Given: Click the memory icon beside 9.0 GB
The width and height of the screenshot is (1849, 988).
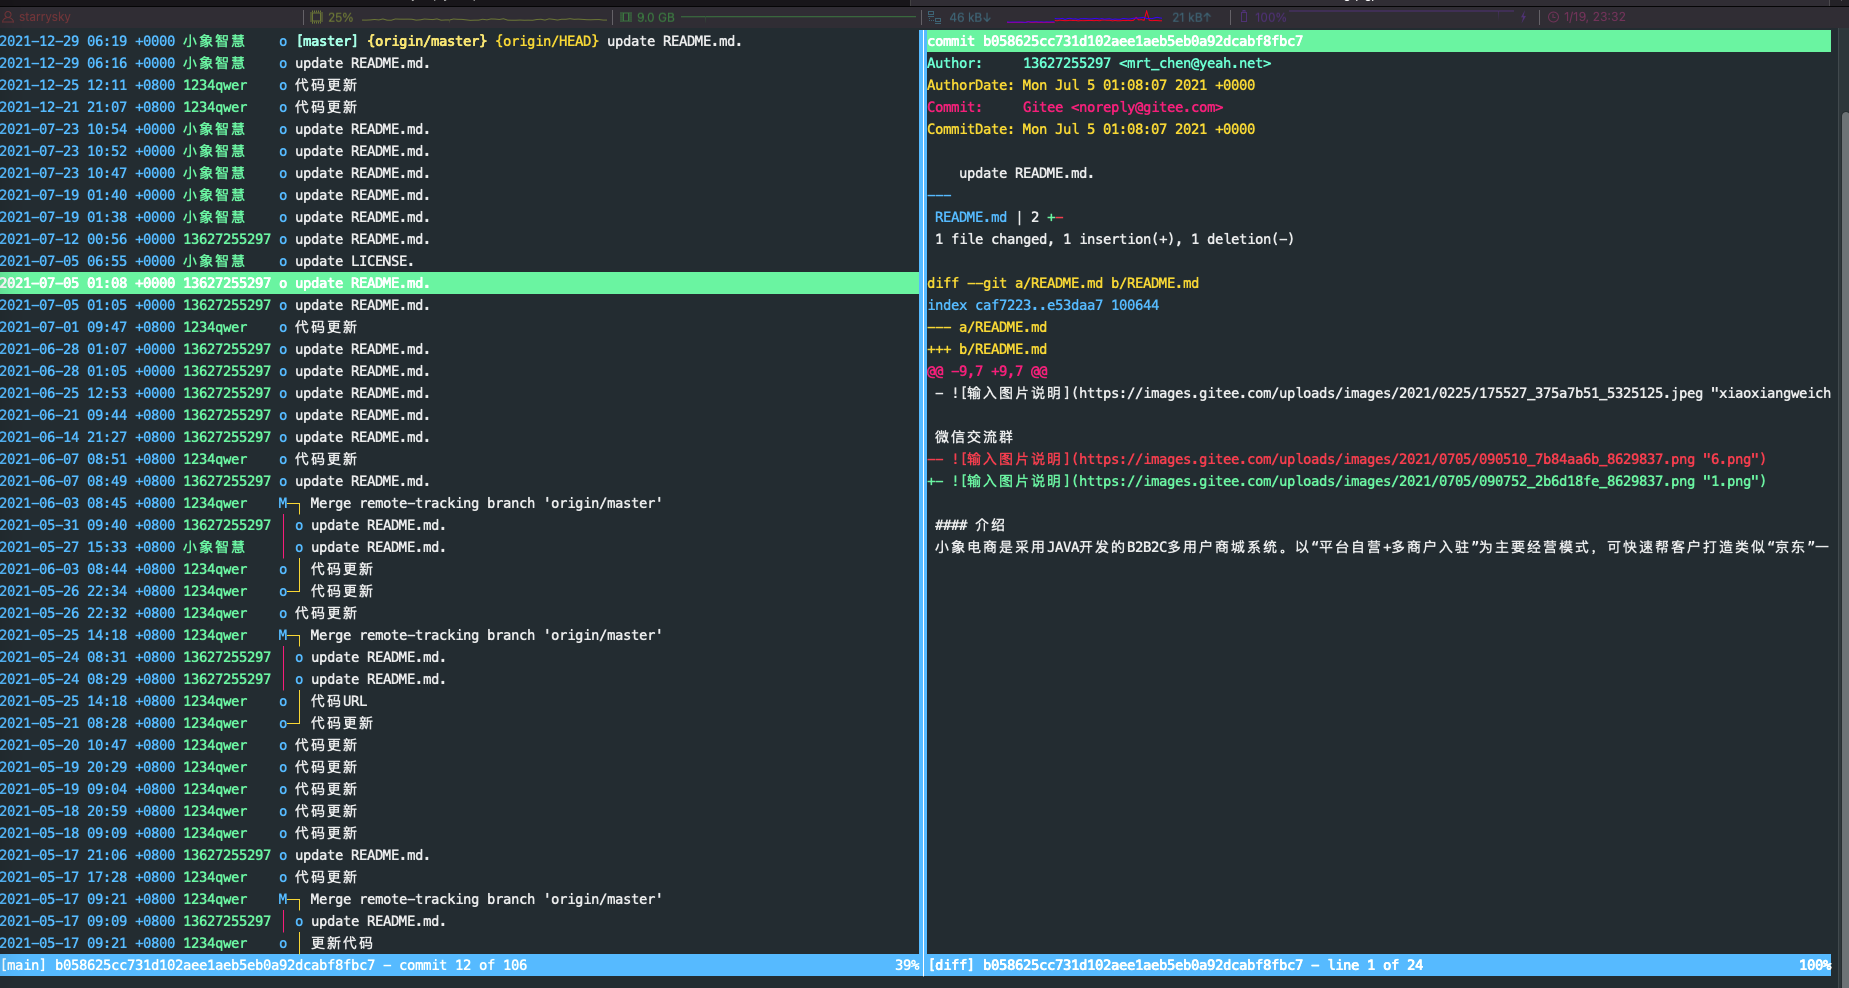Looking at the screenshot, I should [x=626, y=17].
